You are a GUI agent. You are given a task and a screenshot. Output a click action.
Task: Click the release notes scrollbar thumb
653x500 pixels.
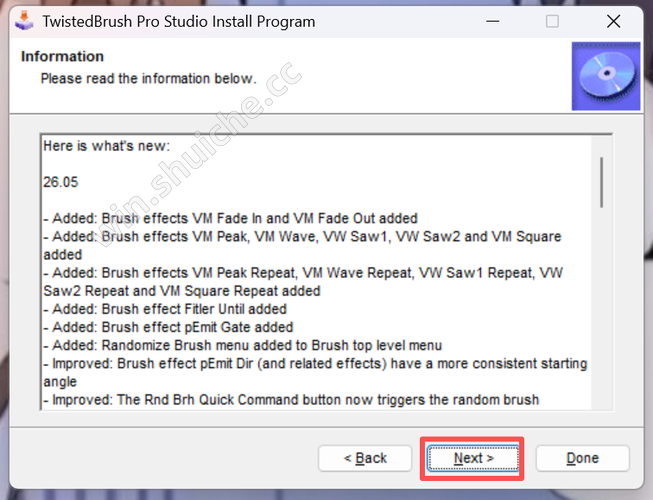601,180
